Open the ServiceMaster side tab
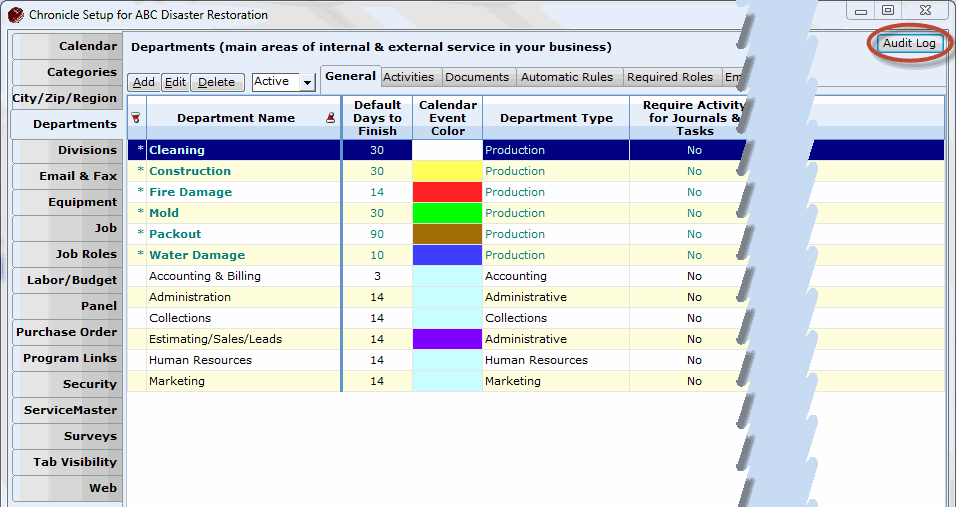This screenshot has width=956, height=507. click(x=67, y=410)
